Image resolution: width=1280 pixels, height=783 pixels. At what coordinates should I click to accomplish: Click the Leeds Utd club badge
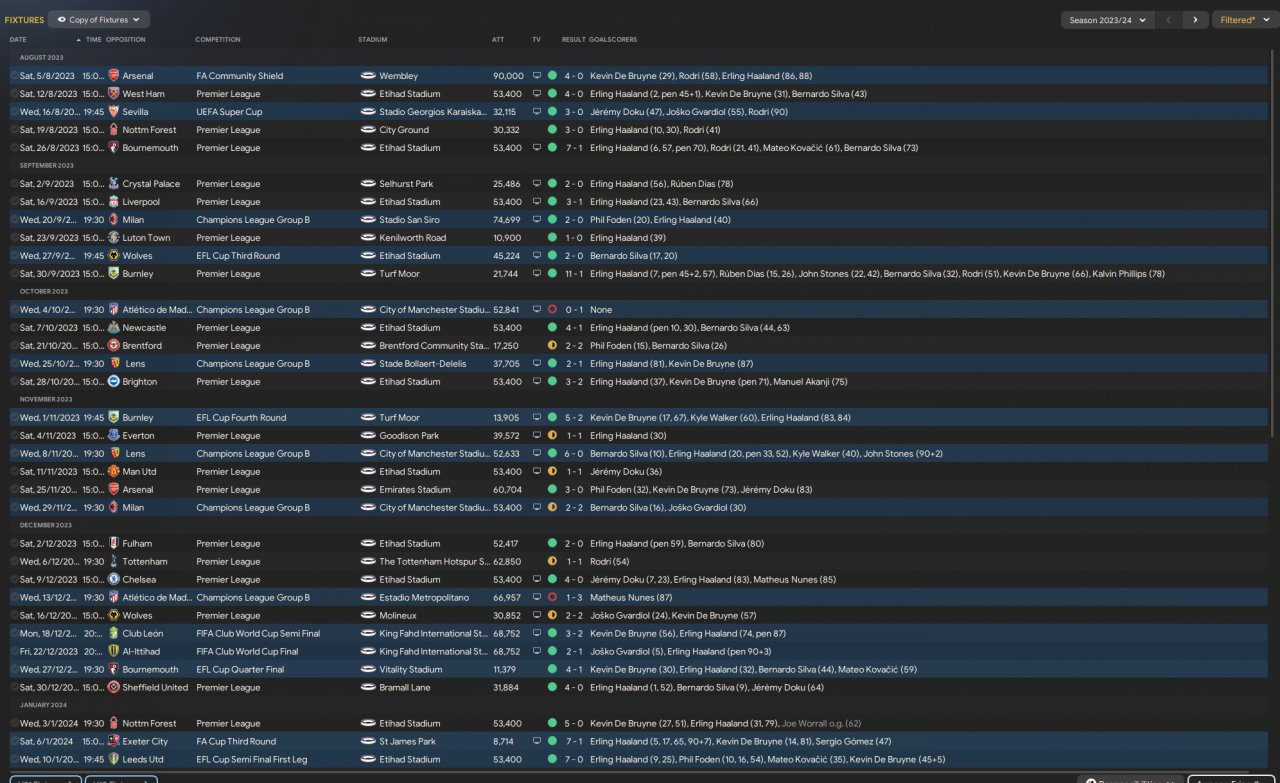point(113,760)
